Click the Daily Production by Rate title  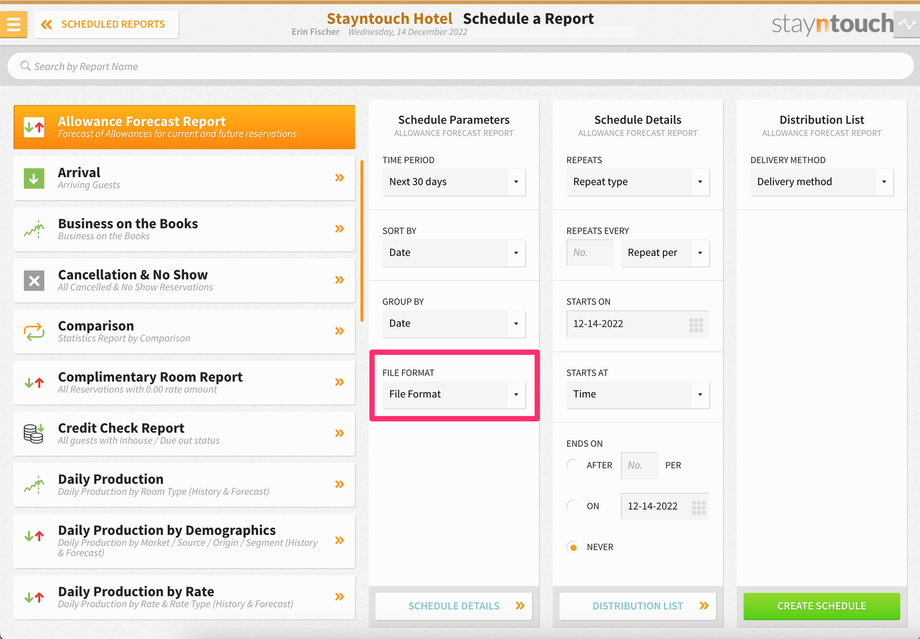(x=136, y=591)
